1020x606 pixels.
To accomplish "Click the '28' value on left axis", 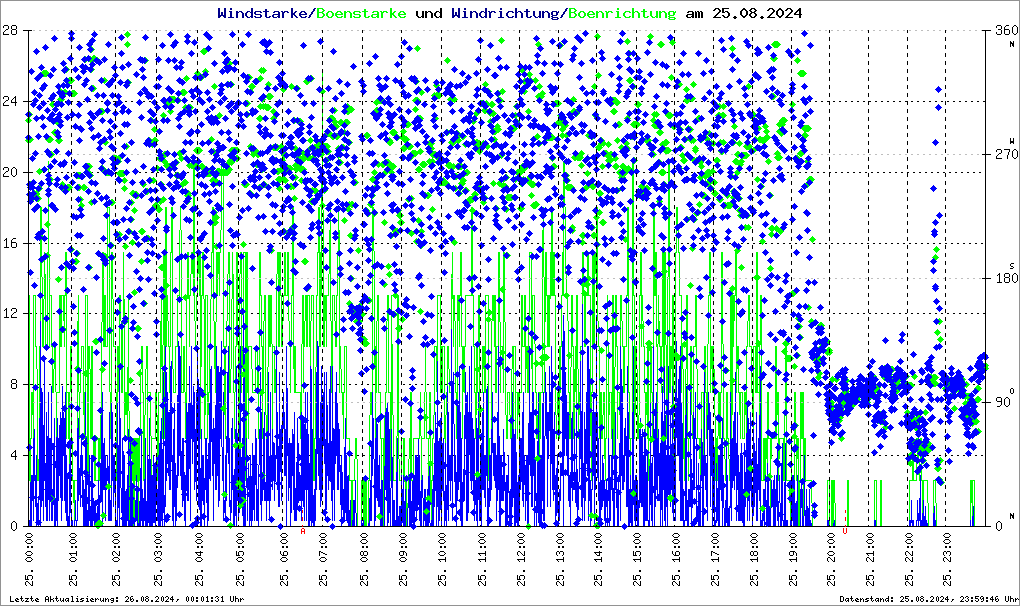I will (9, 31).
